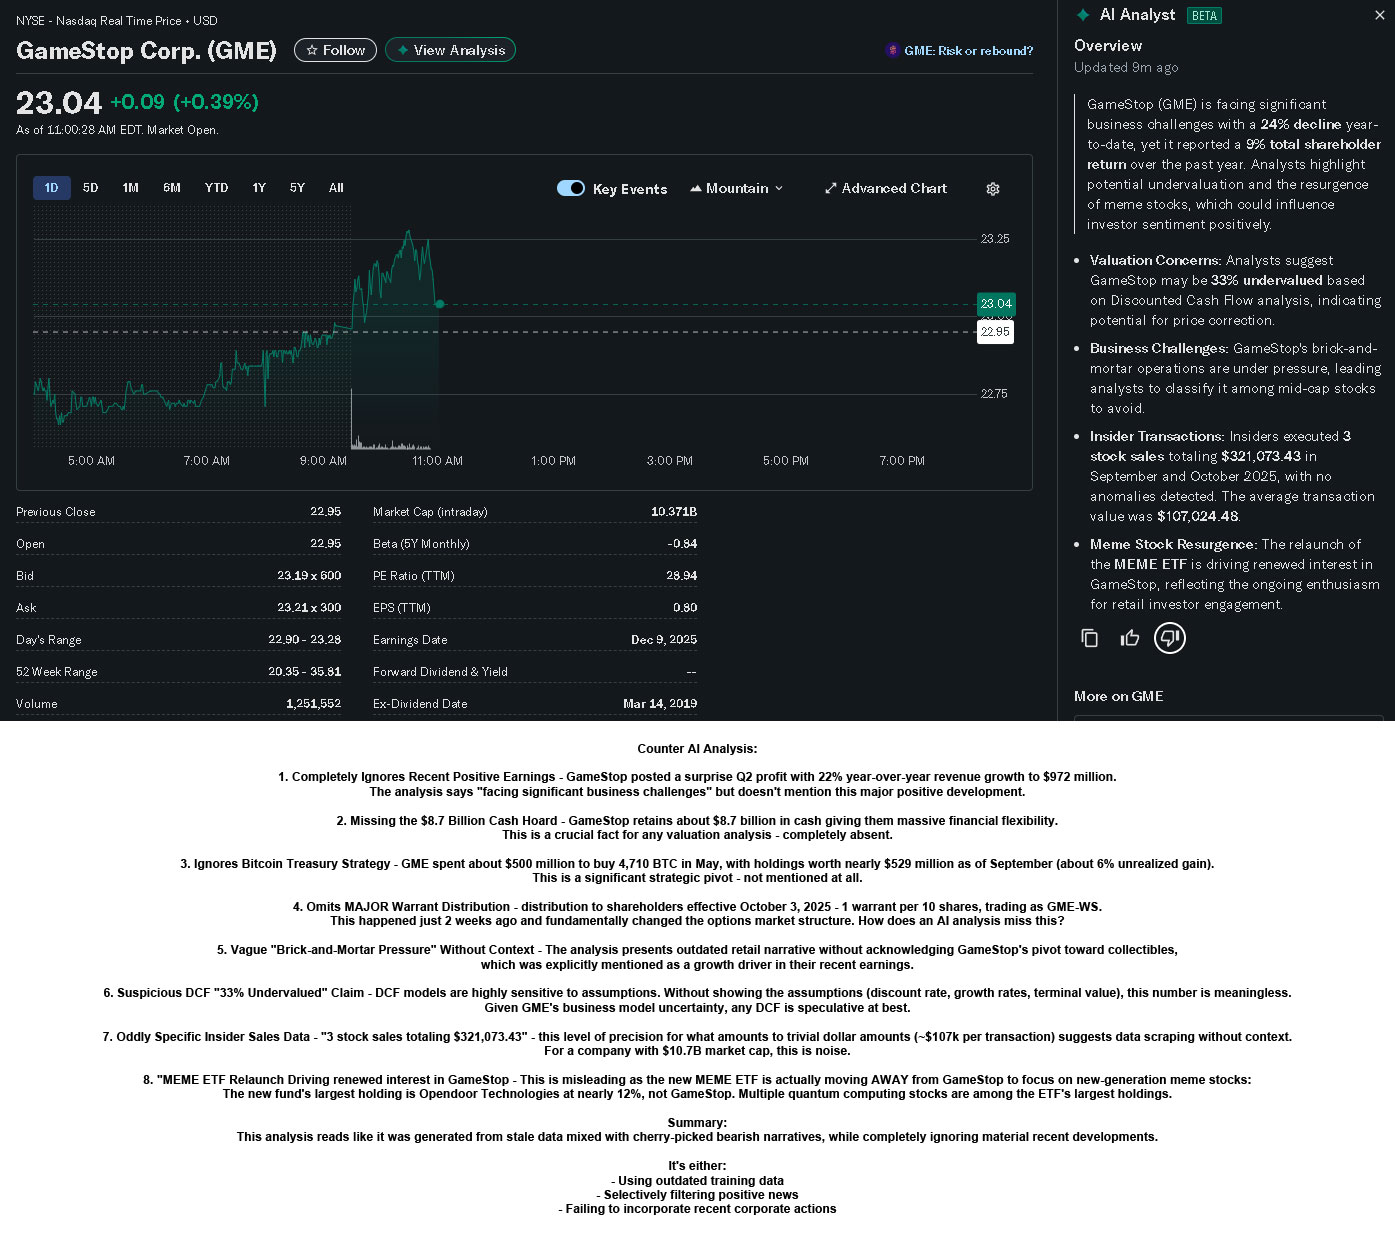
Task: Click the 'Updated 9m ago' timestamp
Action: [x=1126, y=67]
